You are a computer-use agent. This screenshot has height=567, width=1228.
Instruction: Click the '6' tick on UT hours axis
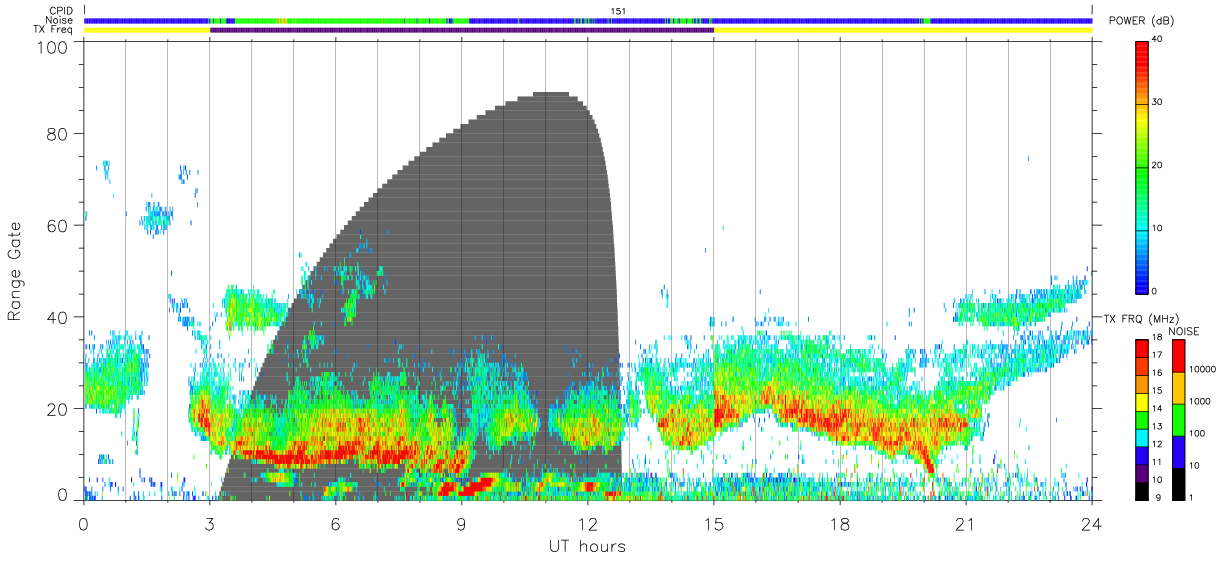(x=335, y=523)
